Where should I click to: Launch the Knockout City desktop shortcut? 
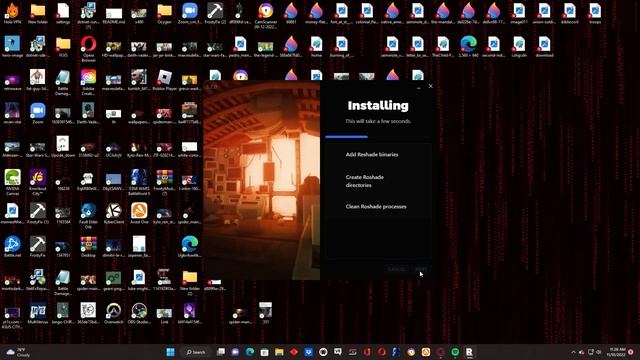click(x=38, y=182)
